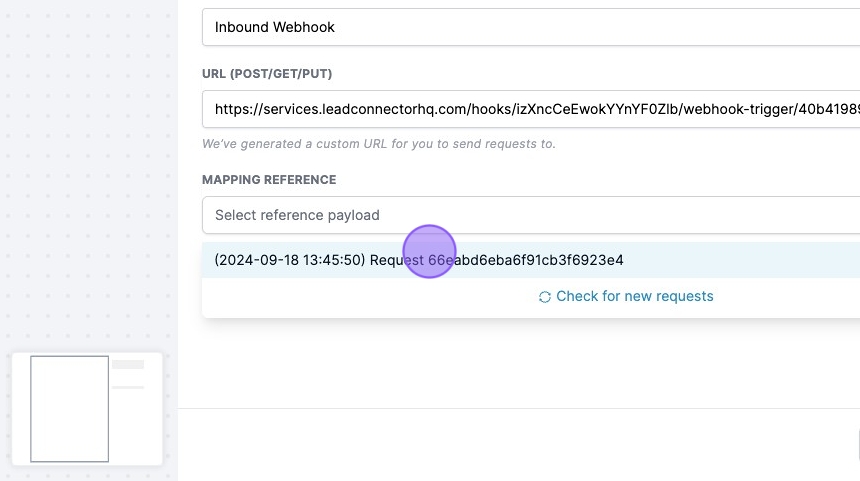The width and height of the screenshot is (860, 481).
Task: Click the generated leadconnectorhq webhook URL field
Action: (531, 109)
